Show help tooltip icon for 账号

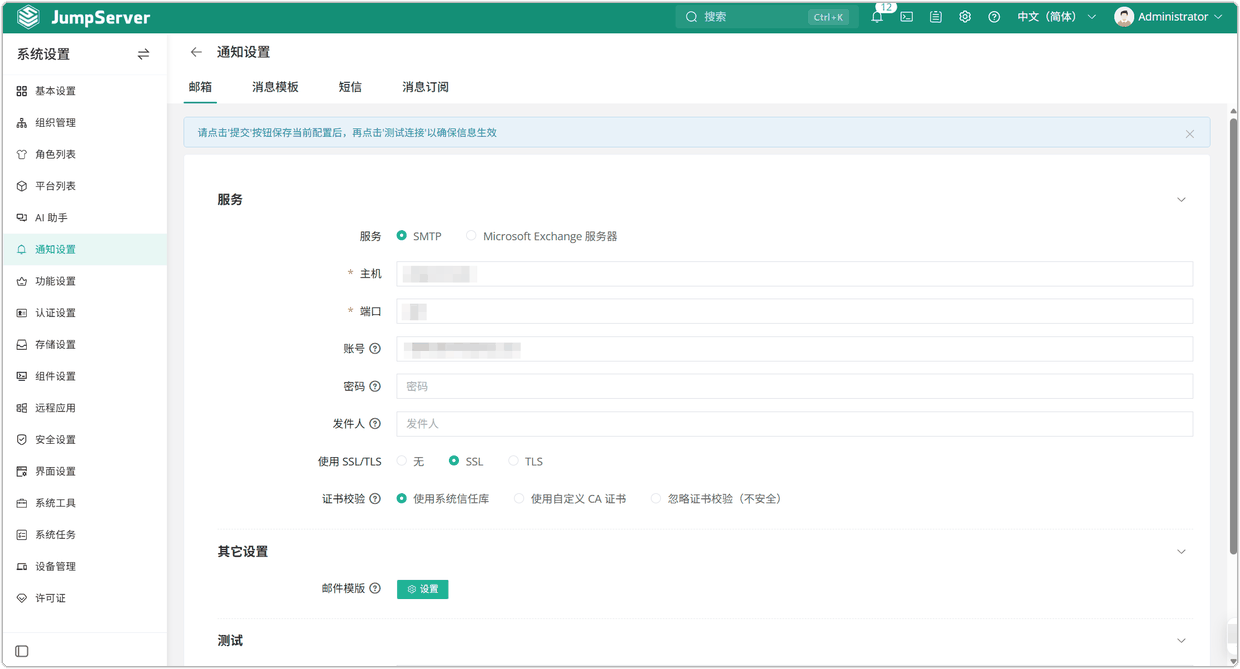(375, 349)
